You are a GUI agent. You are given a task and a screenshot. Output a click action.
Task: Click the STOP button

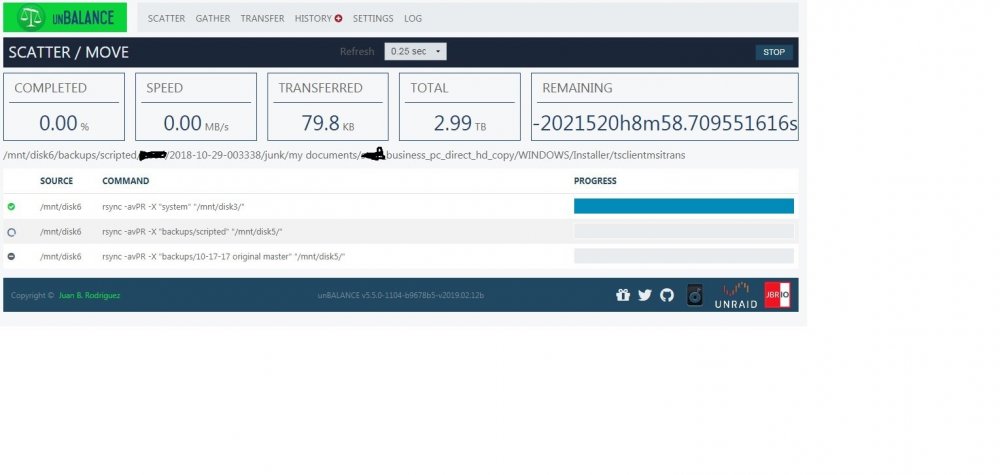tap(774, 52)
